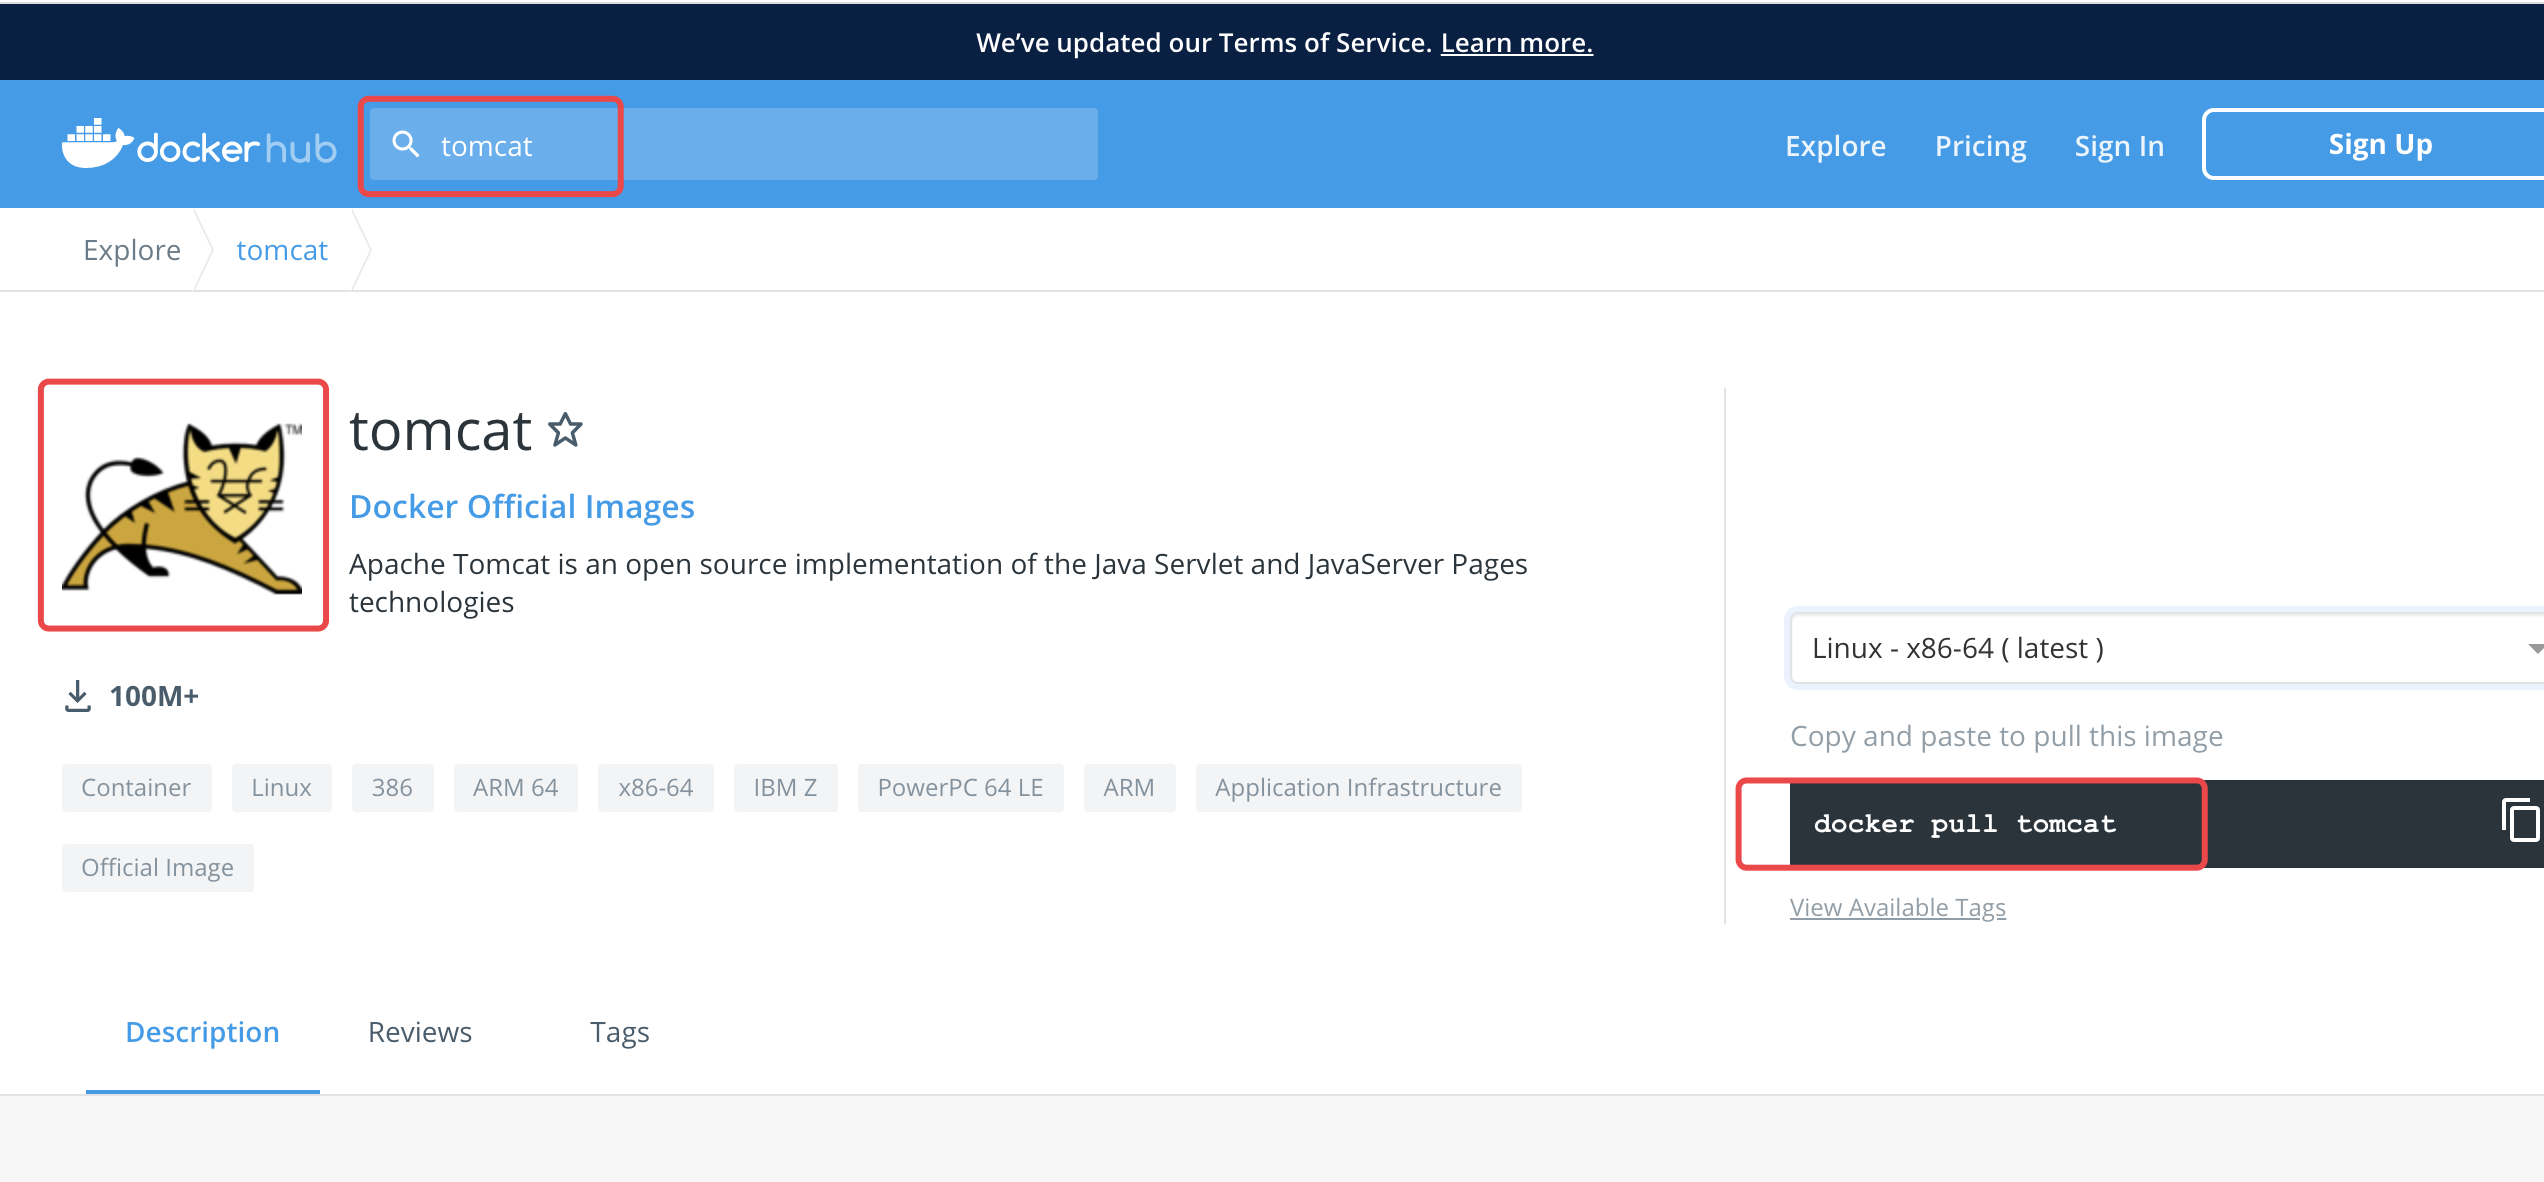Click the Sign Up button
2544x1182 pixels.
pos(2379,145)
